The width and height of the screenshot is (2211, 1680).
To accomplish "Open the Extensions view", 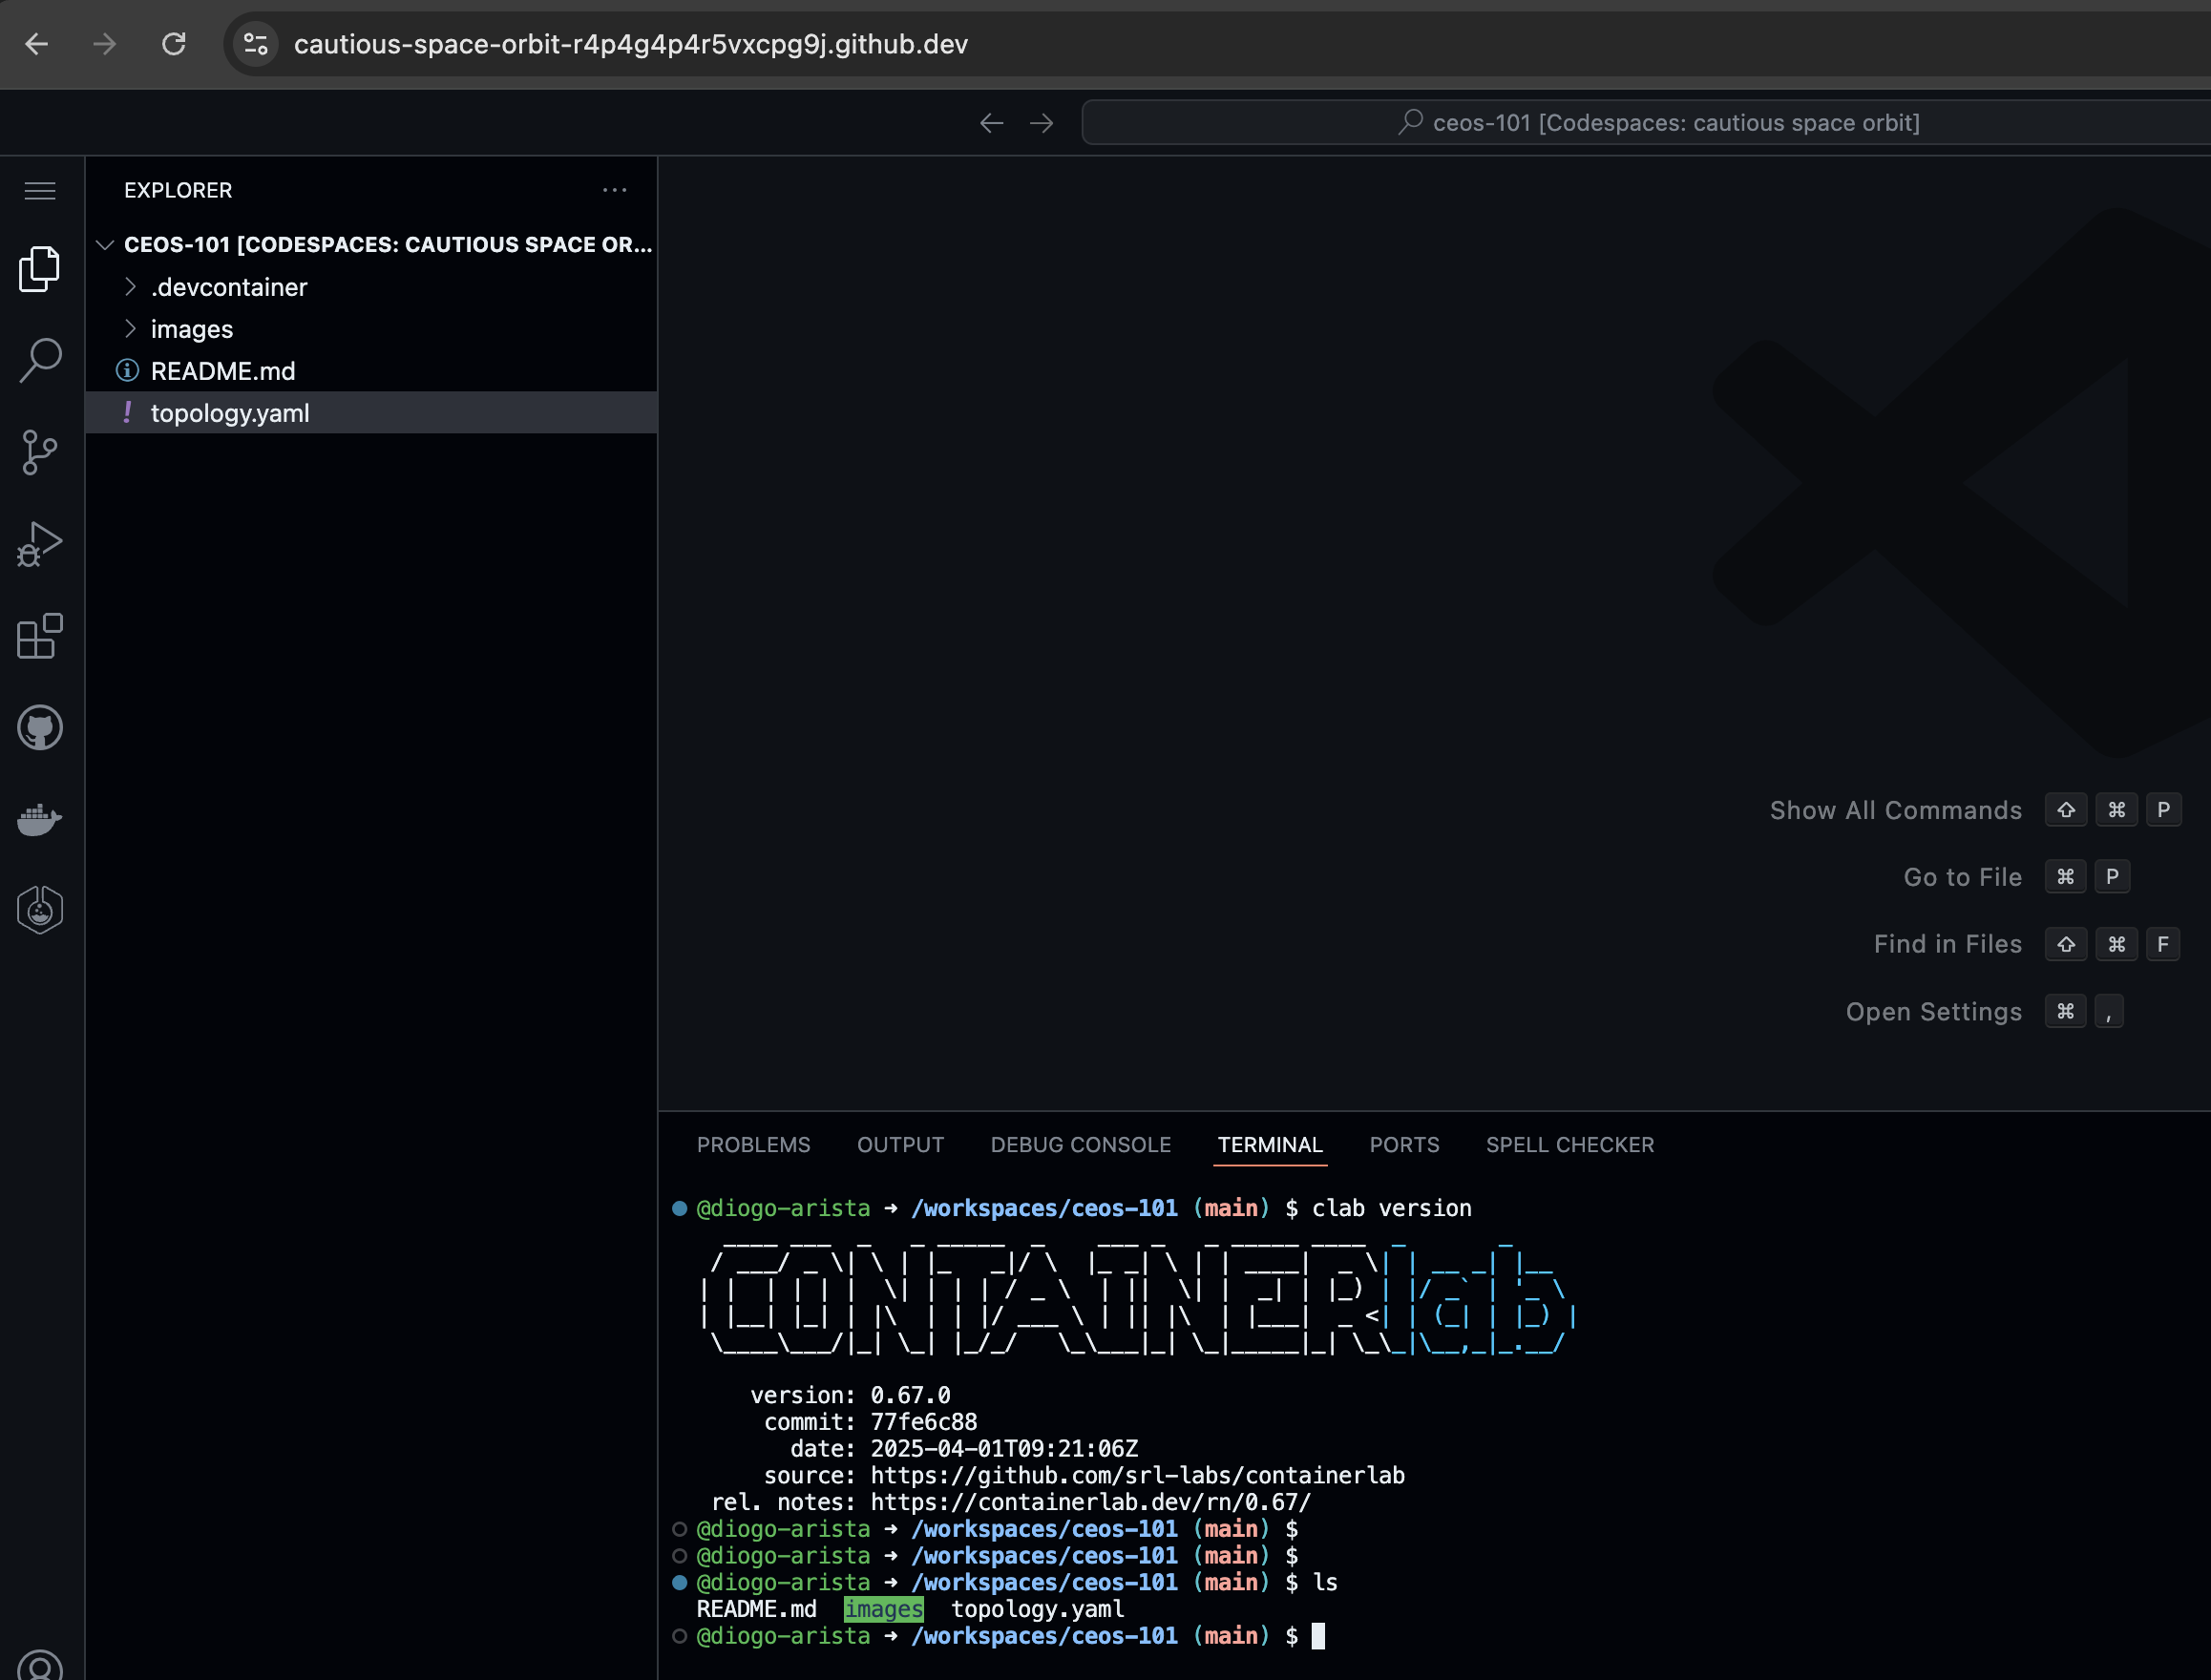I will [40, 636].
